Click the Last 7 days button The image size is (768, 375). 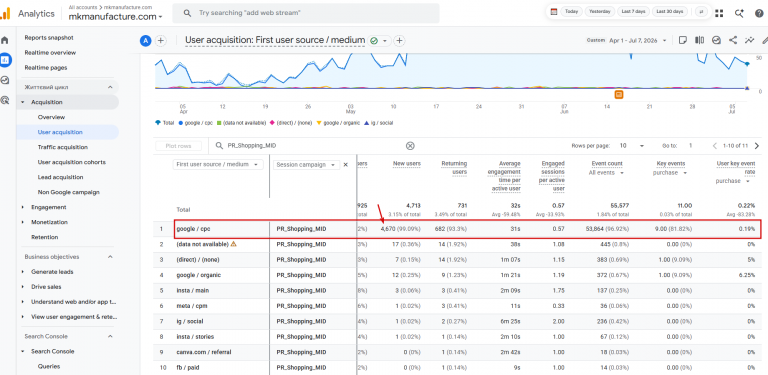point(633,11)
